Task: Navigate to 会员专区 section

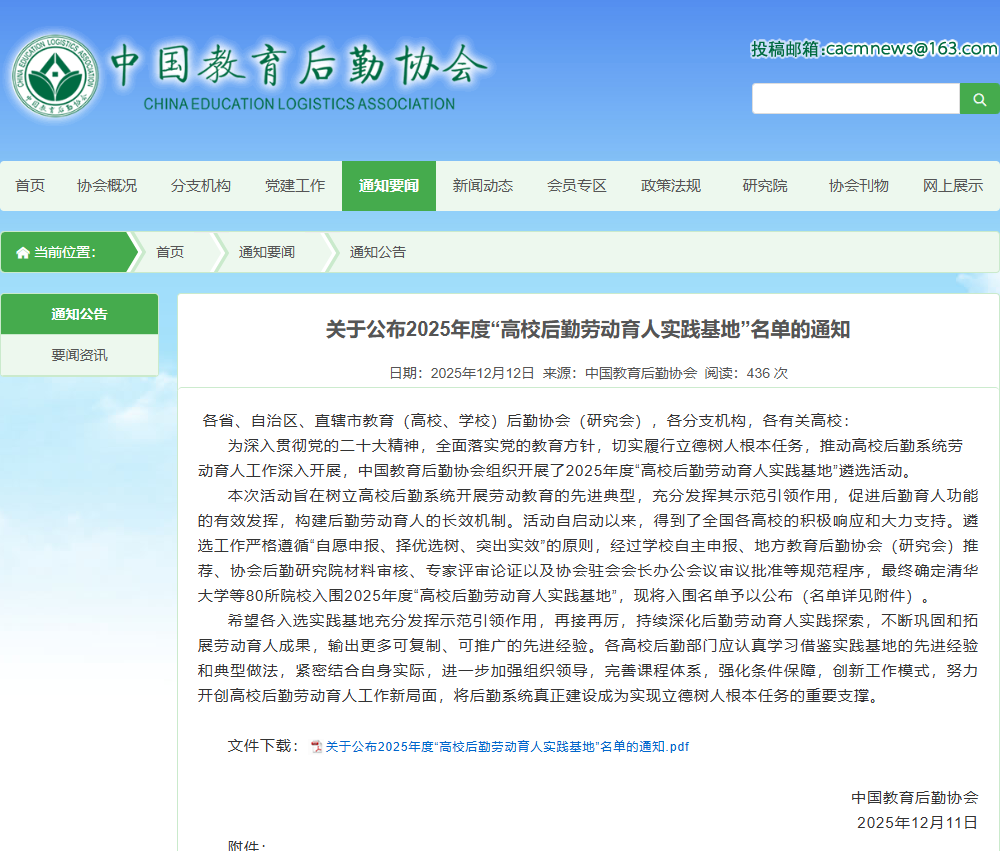Action: coord(577,186)
